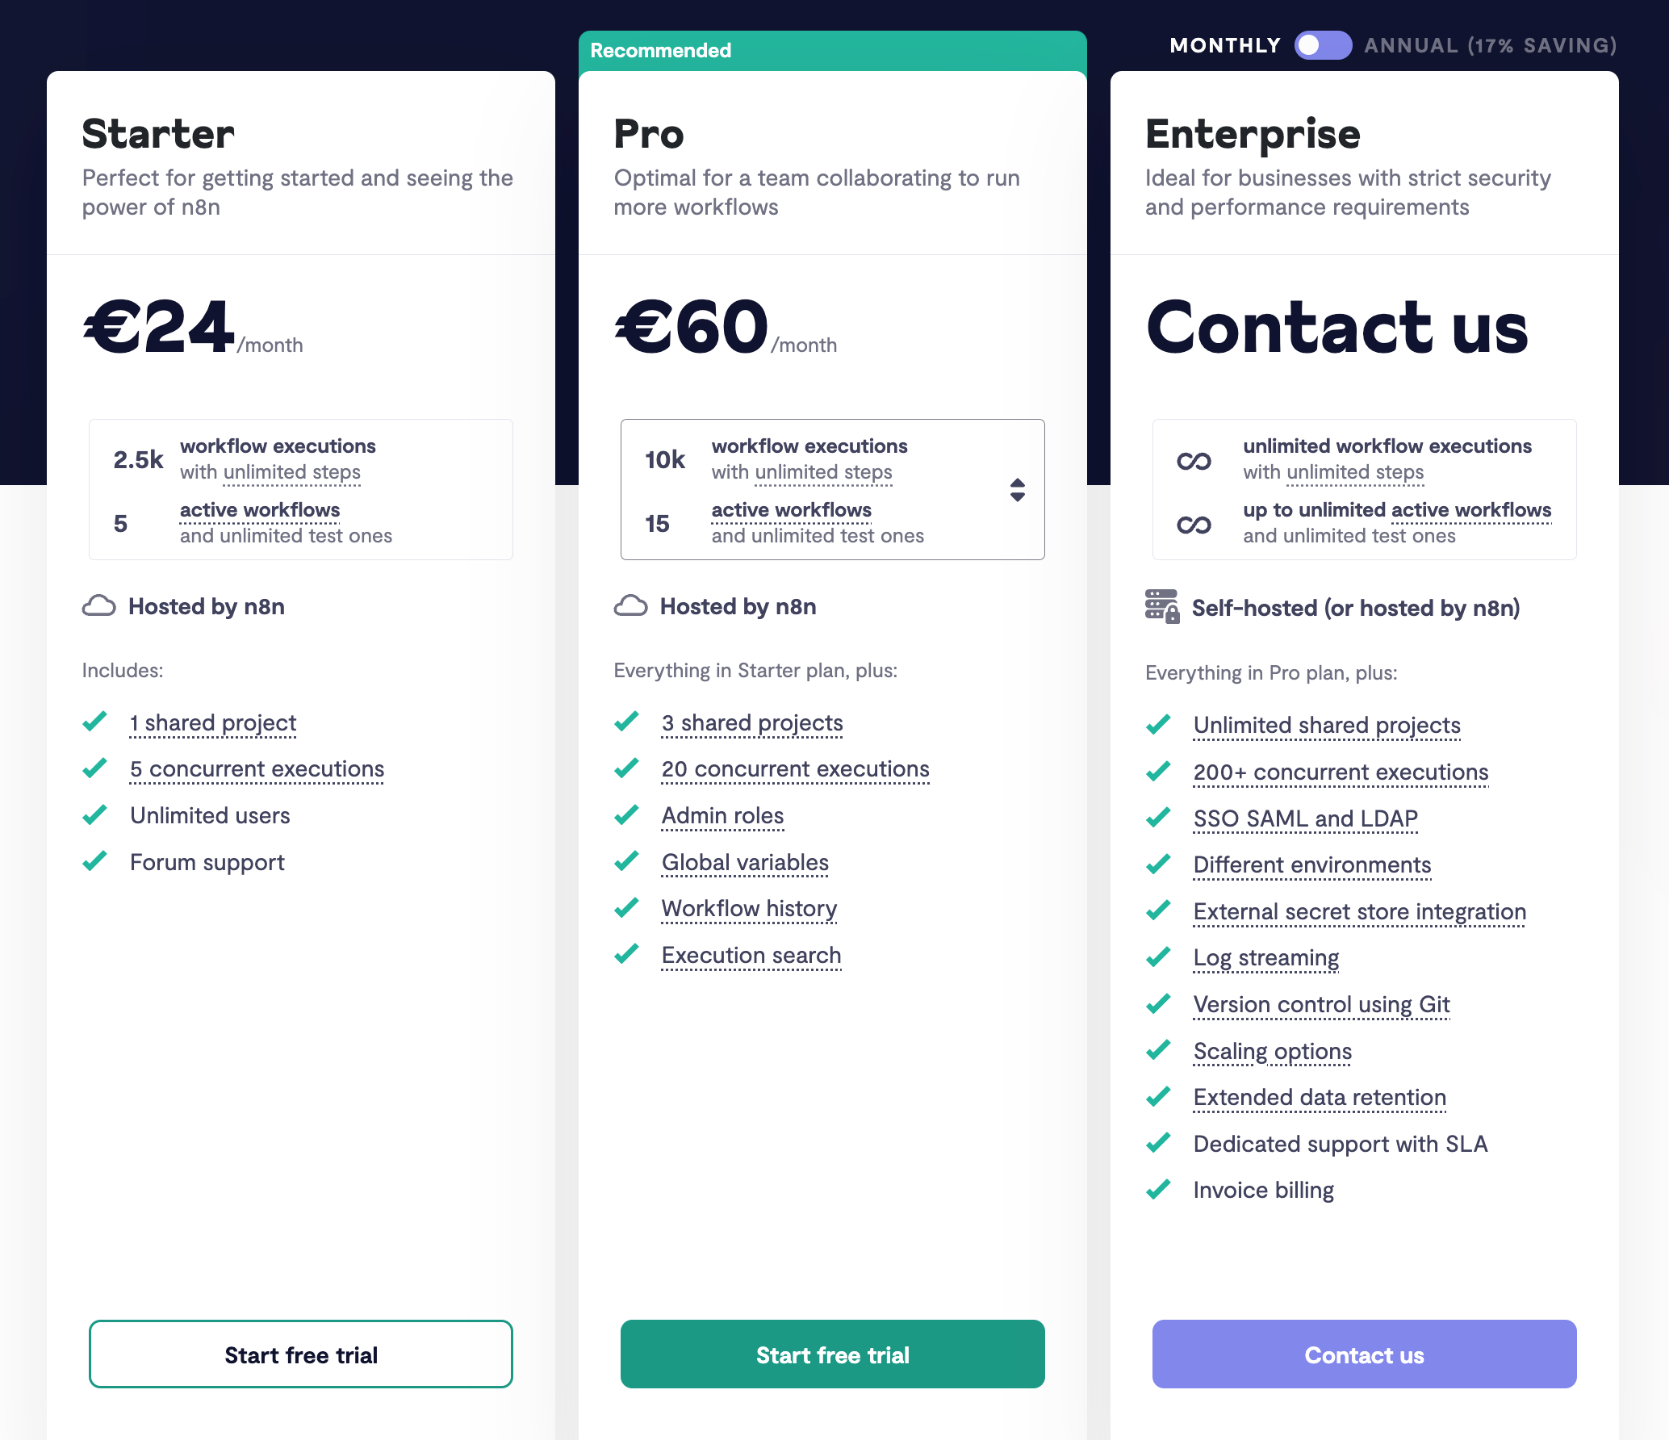Start free trial for Starter plan

(301, 1354)
